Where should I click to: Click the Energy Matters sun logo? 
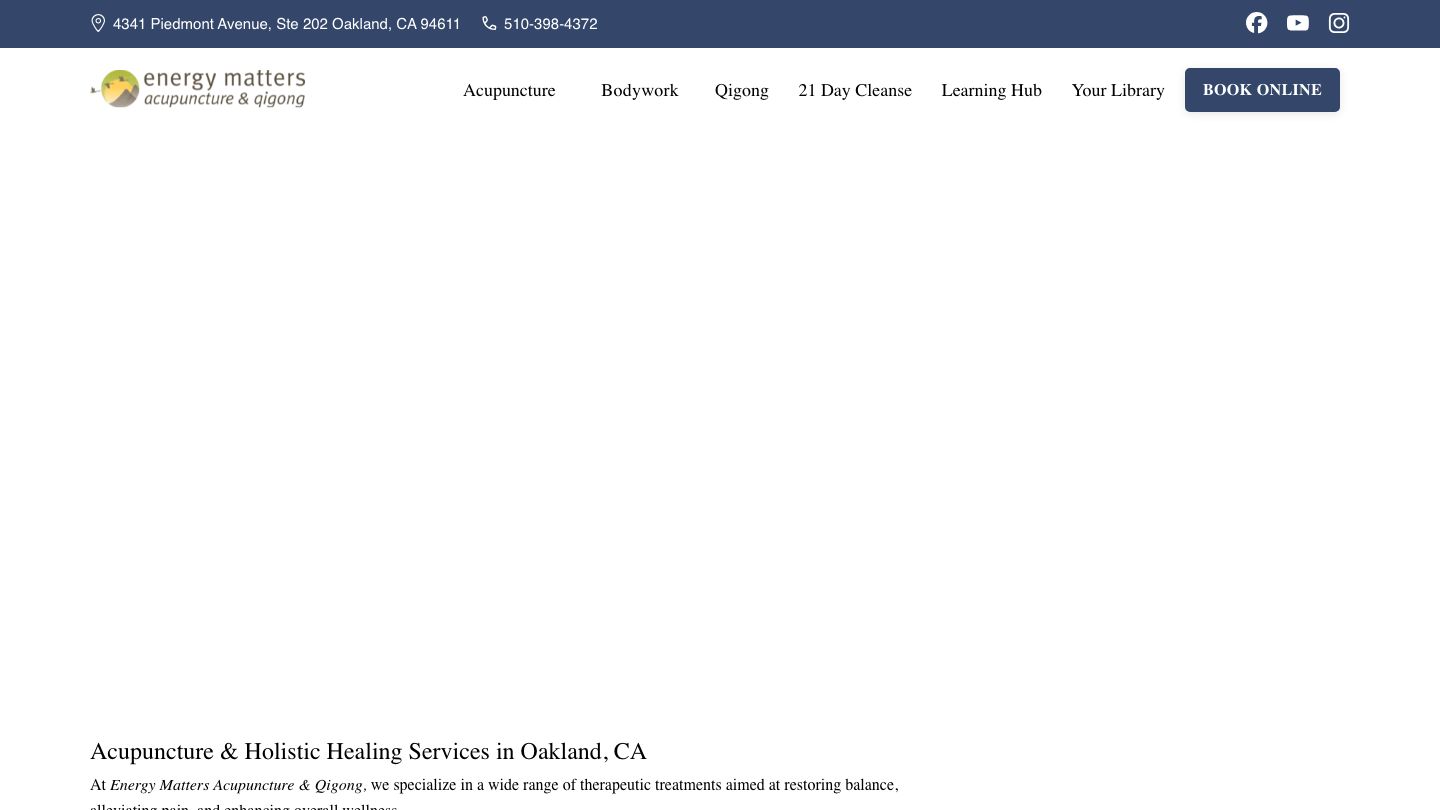pyautogui.click(x=119, y=89)
